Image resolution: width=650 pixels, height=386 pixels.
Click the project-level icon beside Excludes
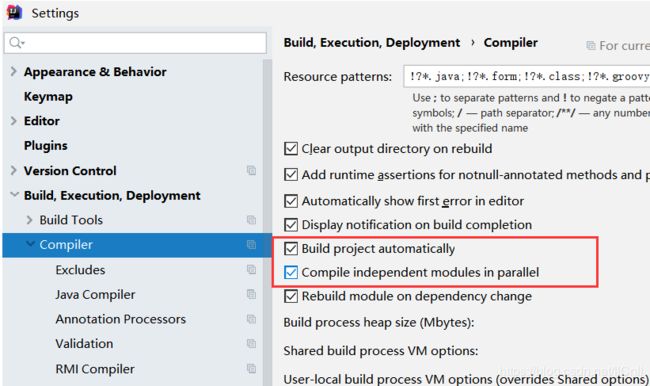[x=251, y=269]
